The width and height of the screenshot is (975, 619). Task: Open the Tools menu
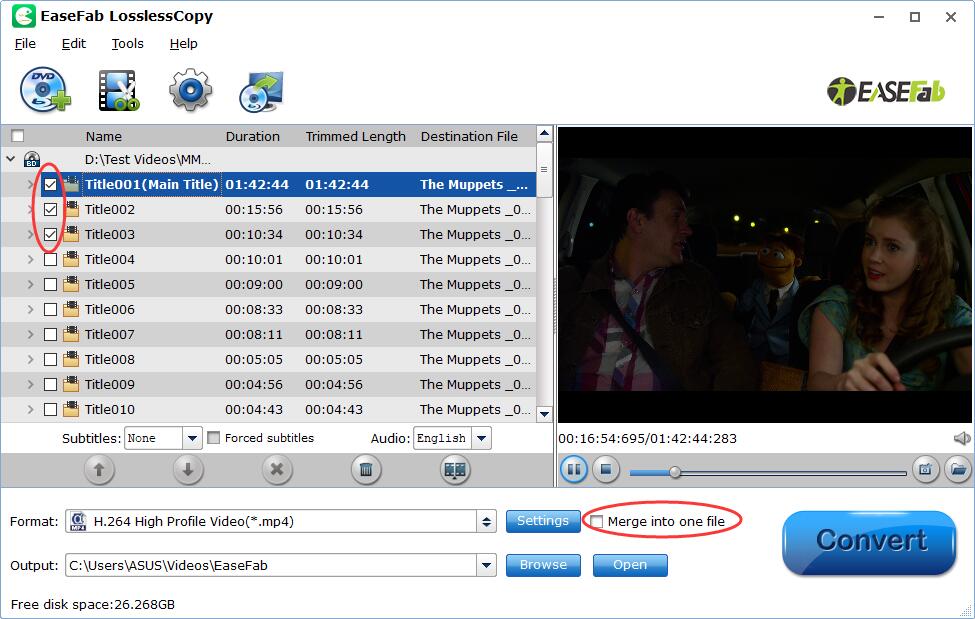click(x=127, y=44)
